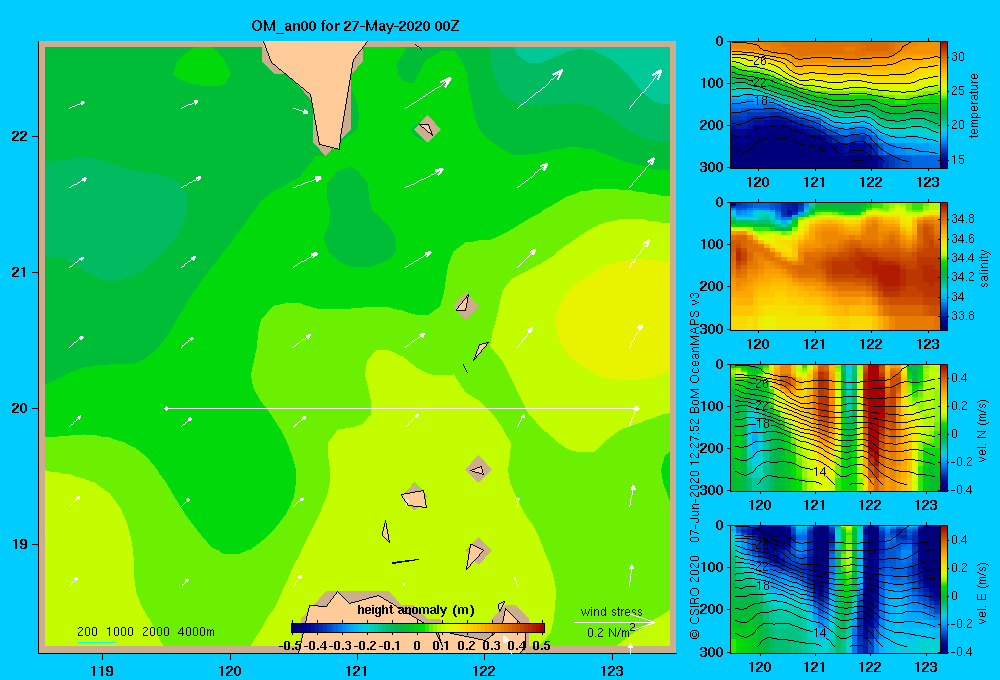This screenshot has height=680, width=1000.
Task: Click the "vel. E (m/s)" axis label
Action: [x=982, y=591]
